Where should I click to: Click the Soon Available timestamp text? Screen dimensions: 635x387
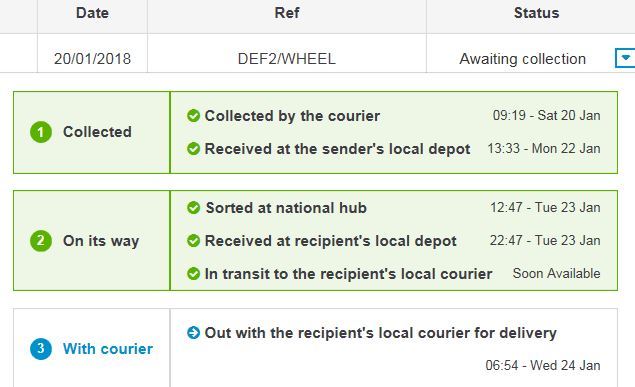tap(556, 273)
